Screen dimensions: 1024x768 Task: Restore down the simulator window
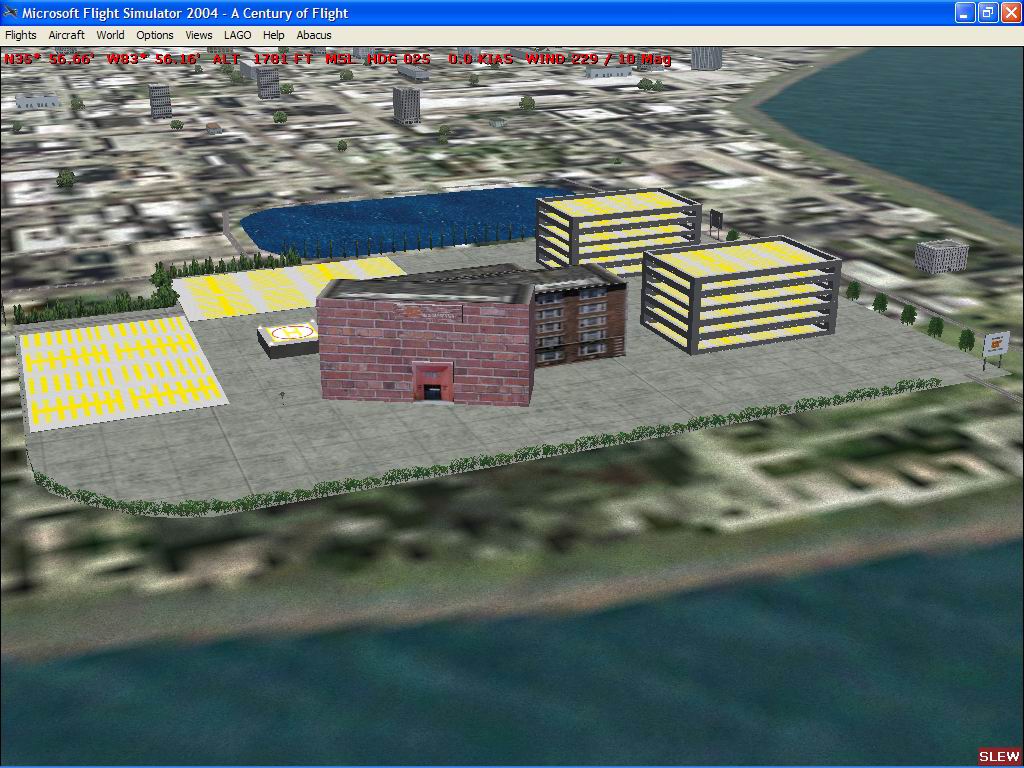coord(987,13)
